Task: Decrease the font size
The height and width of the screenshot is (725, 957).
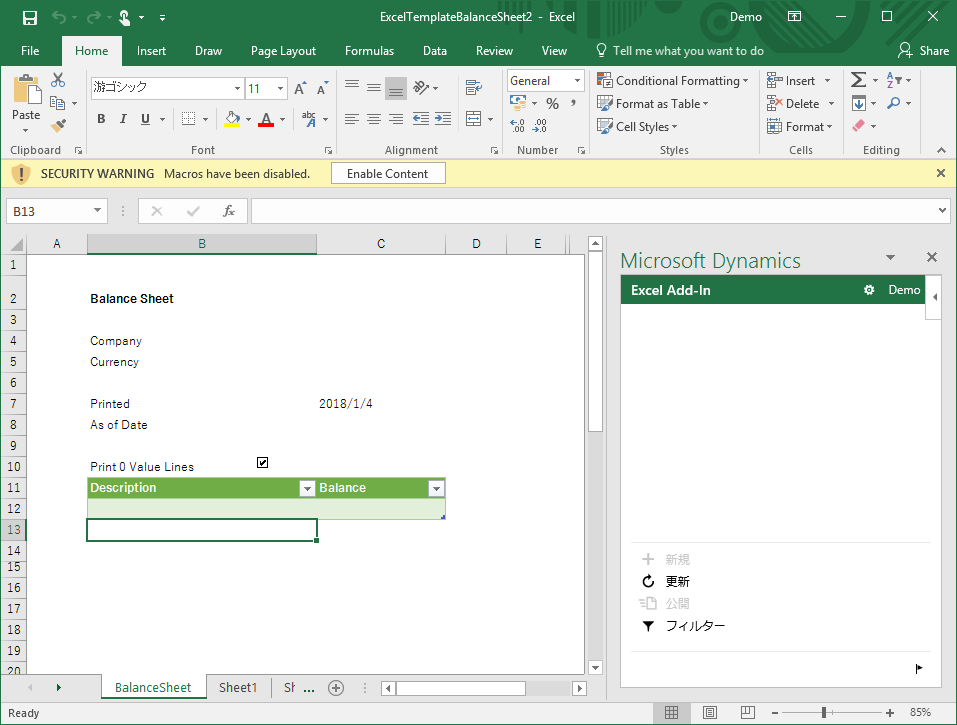Action: click(322, 88)
